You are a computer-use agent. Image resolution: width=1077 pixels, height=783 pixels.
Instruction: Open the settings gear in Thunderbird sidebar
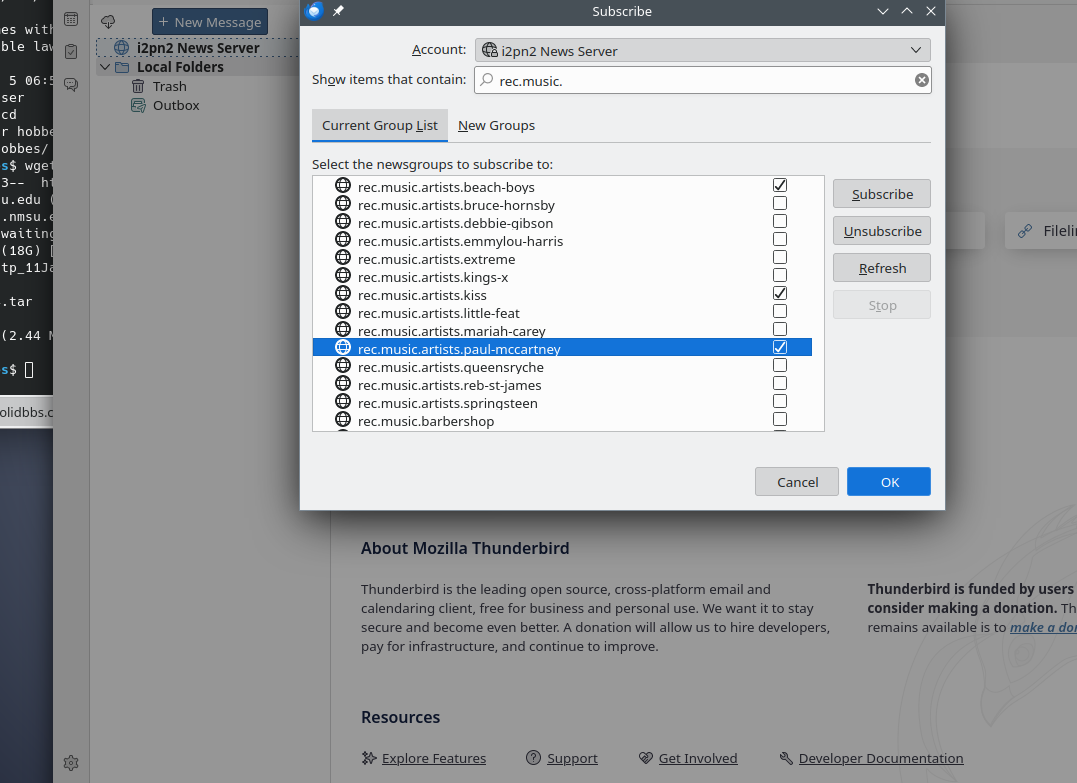pyautogui.click(x=71, y=762)
